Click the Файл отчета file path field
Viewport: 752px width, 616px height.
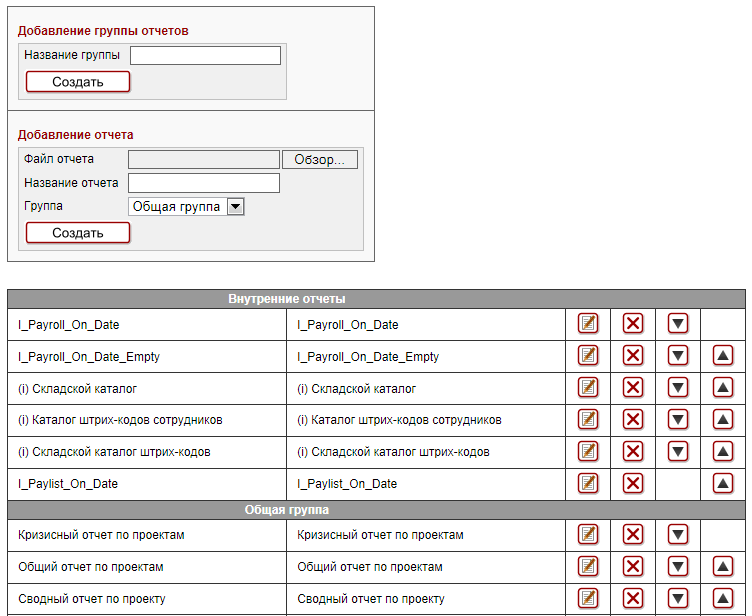click(204, 160)
